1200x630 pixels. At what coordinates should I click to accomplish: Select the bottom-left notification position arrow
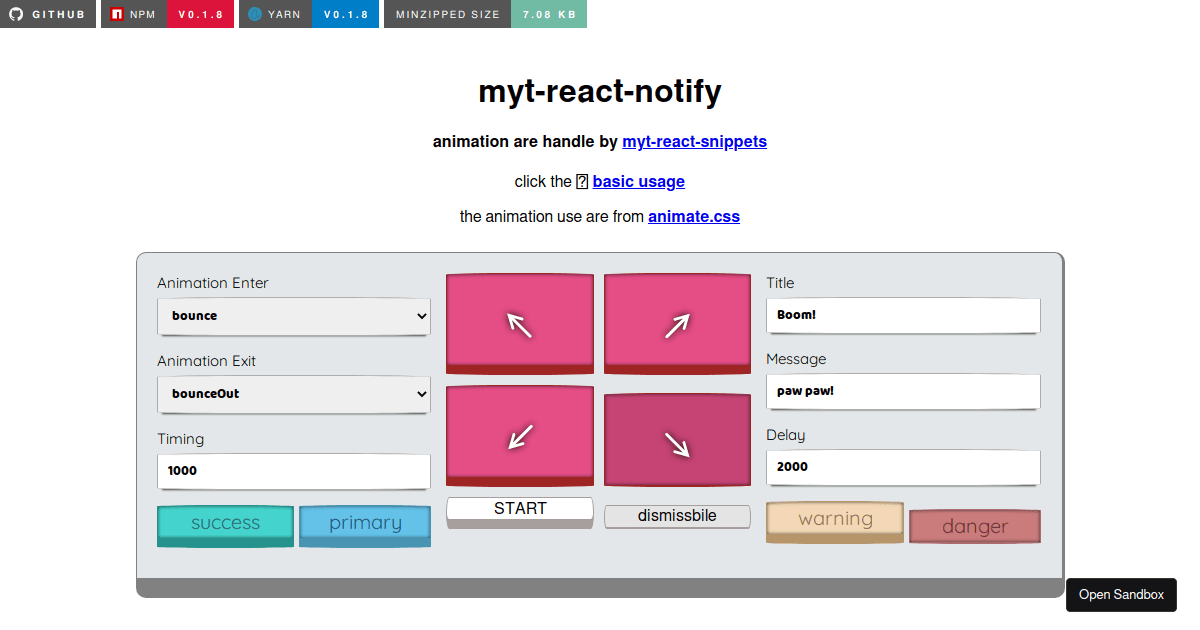point(519,435)
